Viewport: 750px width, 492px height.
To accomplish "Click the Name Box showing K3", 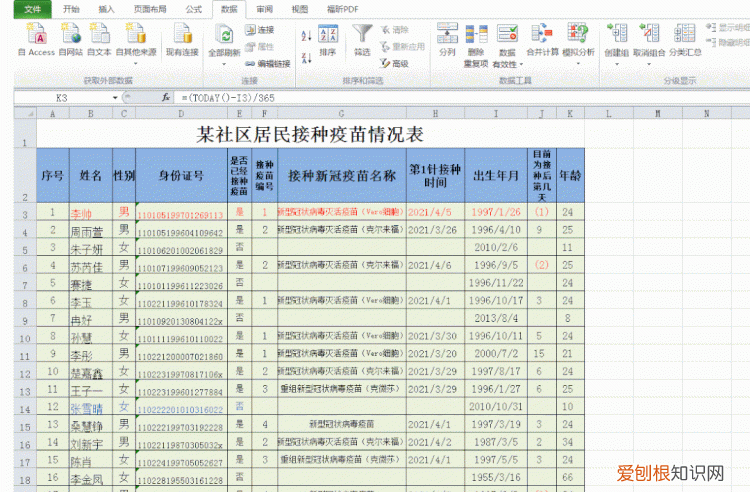I will (62, 98).
